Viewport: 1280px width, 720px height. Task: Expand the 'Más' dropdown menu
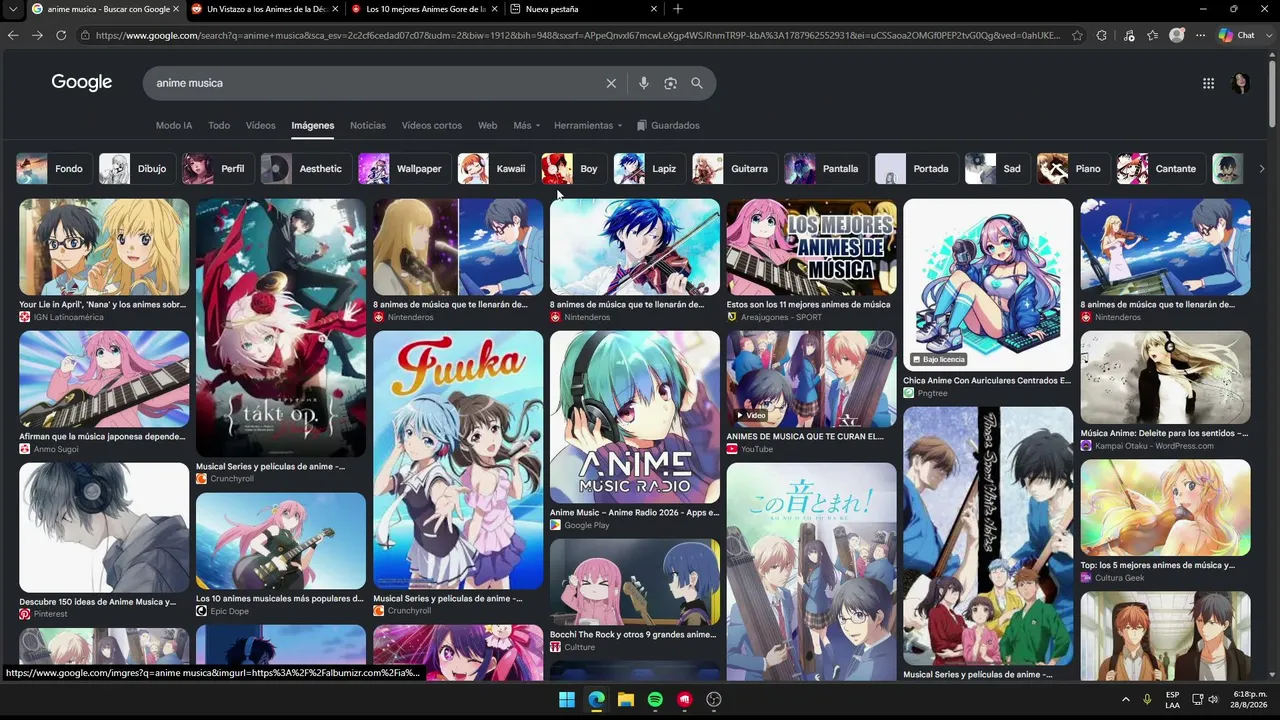click(x=527, y=126)
